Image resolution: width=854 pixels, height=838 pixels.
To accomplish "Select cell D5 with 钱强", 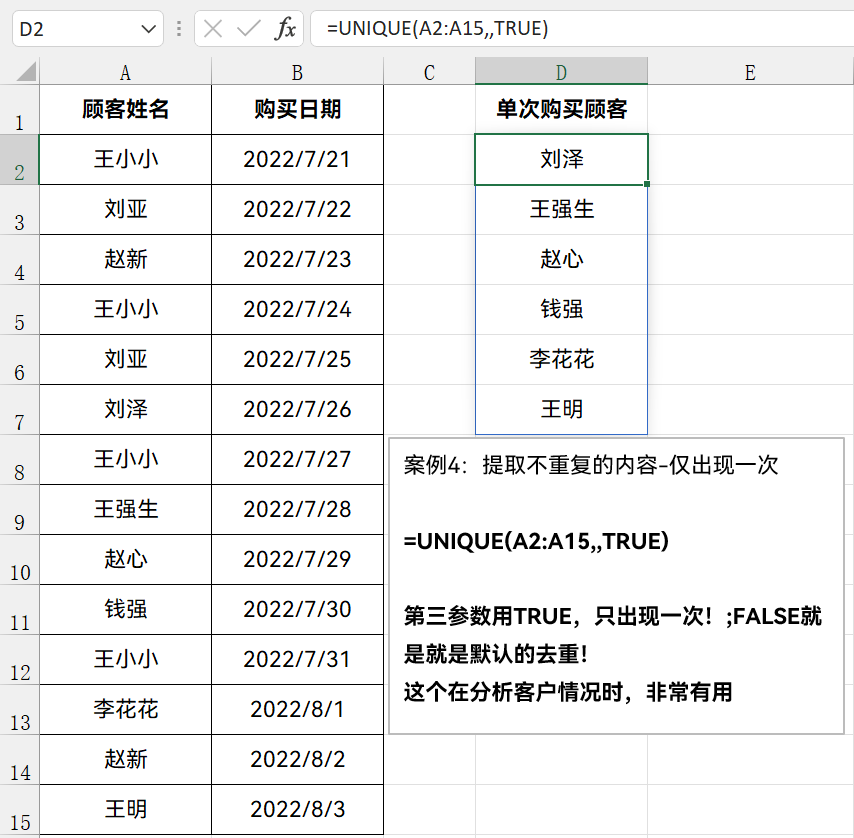I will click(x=562, y=310).
